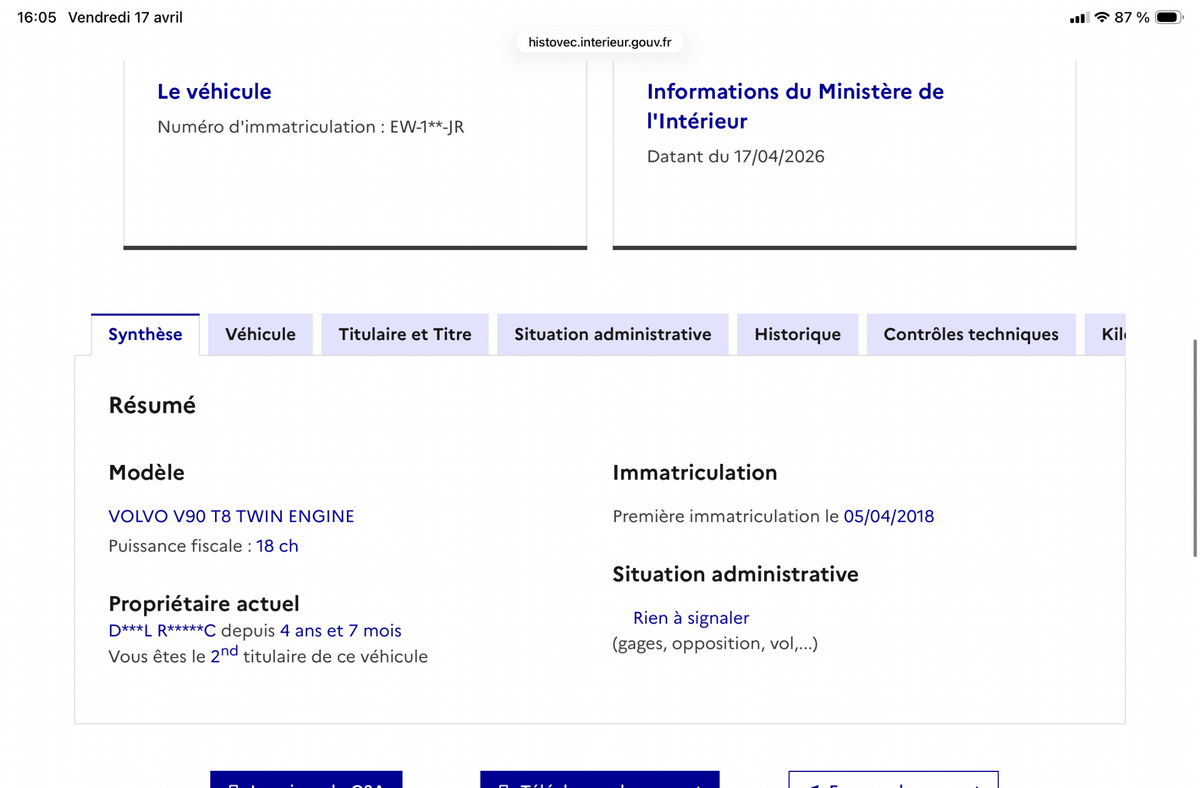Switch to the Véhicule tab
This screenshot has width=1200, height=788.
click(x=260, y=334)
